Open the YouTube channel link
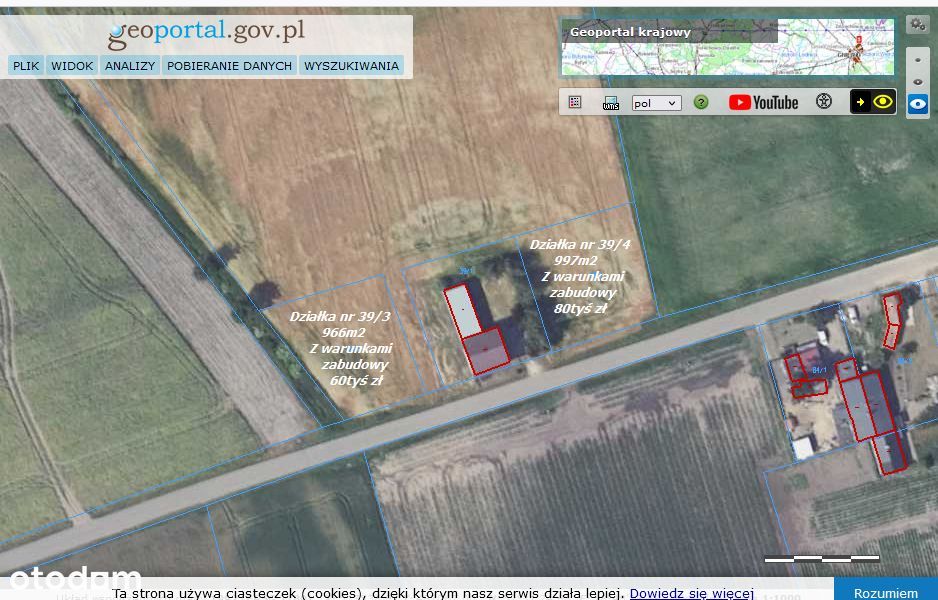The image size is (938, 600). (763, 102)
